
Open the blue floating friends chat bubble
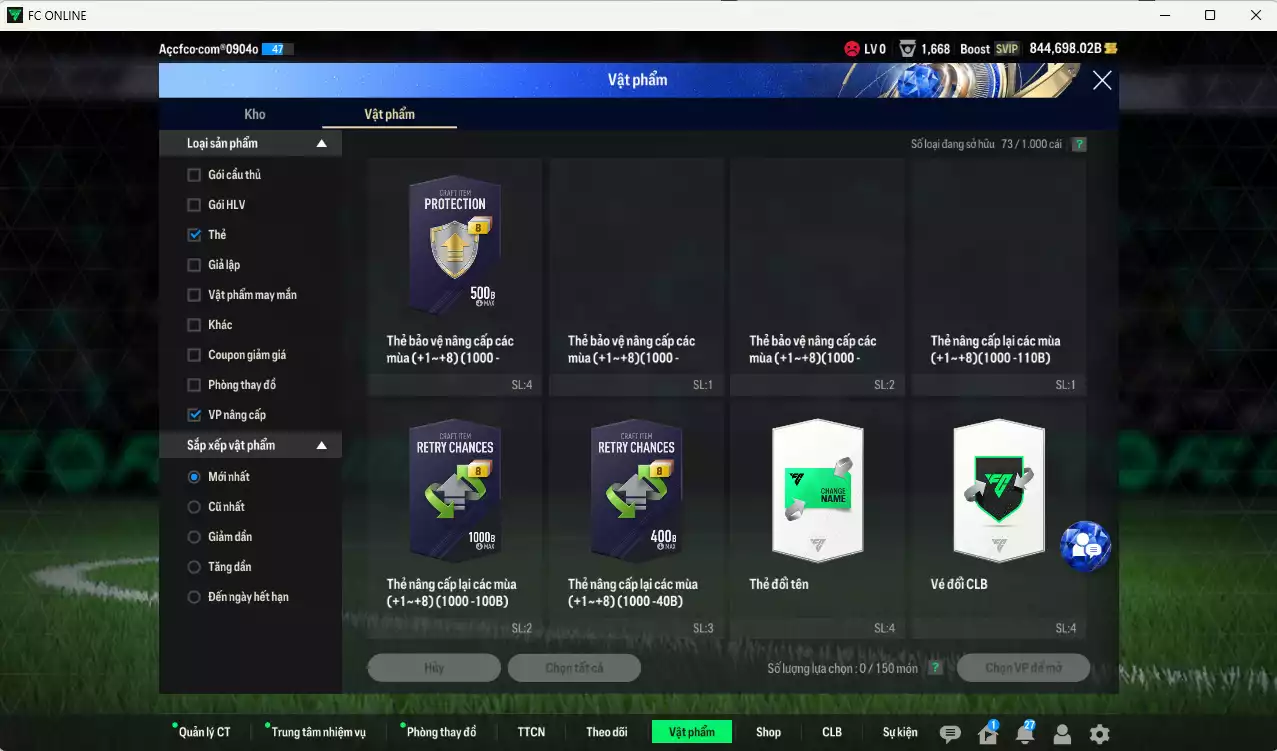[1085, 546]
